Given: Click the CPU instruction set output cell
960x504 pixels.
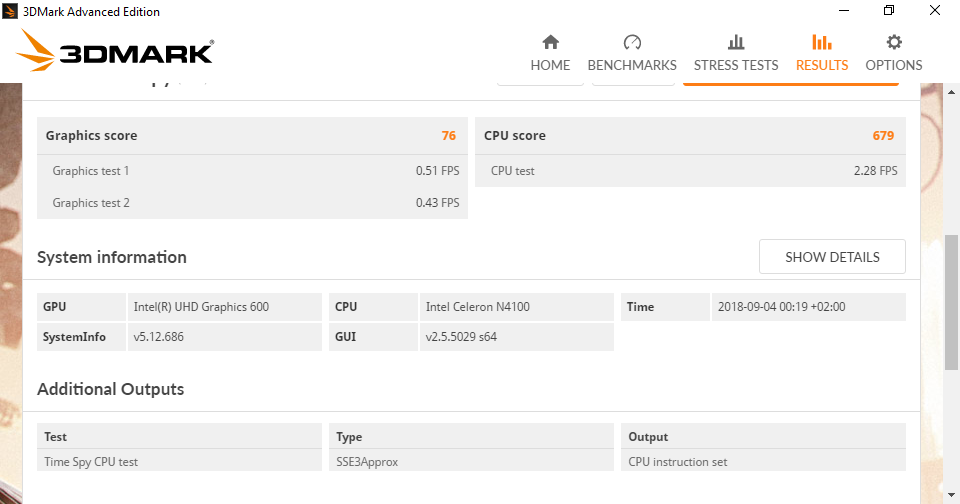Looking at the screenshot, I should pos(763,462).
